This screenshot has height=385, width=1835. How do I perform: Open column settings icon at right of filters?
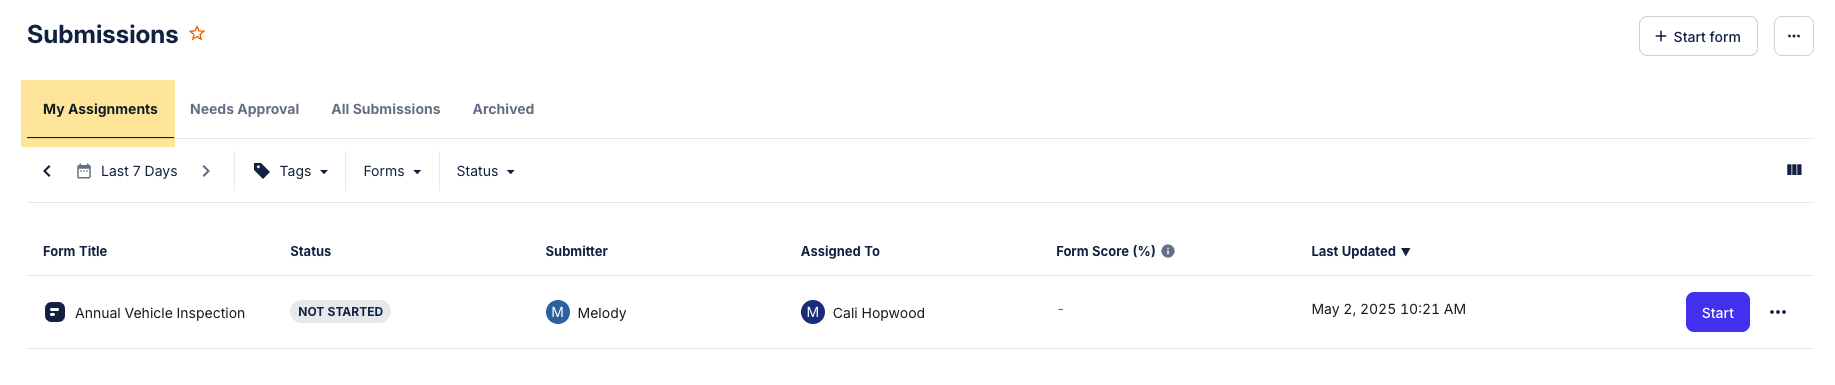(x=1794, y=170)
